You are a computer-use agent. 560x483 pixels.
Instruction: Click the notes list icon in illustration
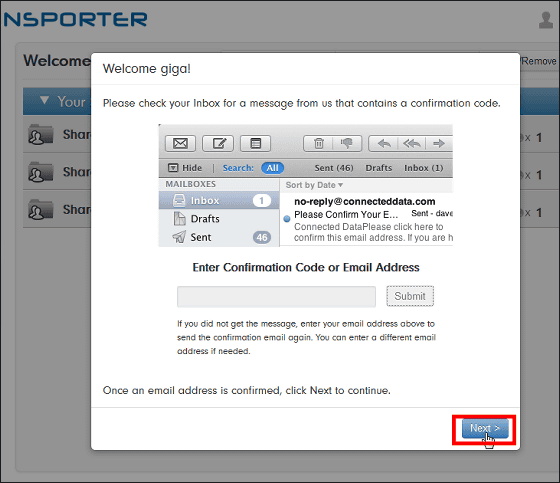pyautogui.click(x=255, y=144)
